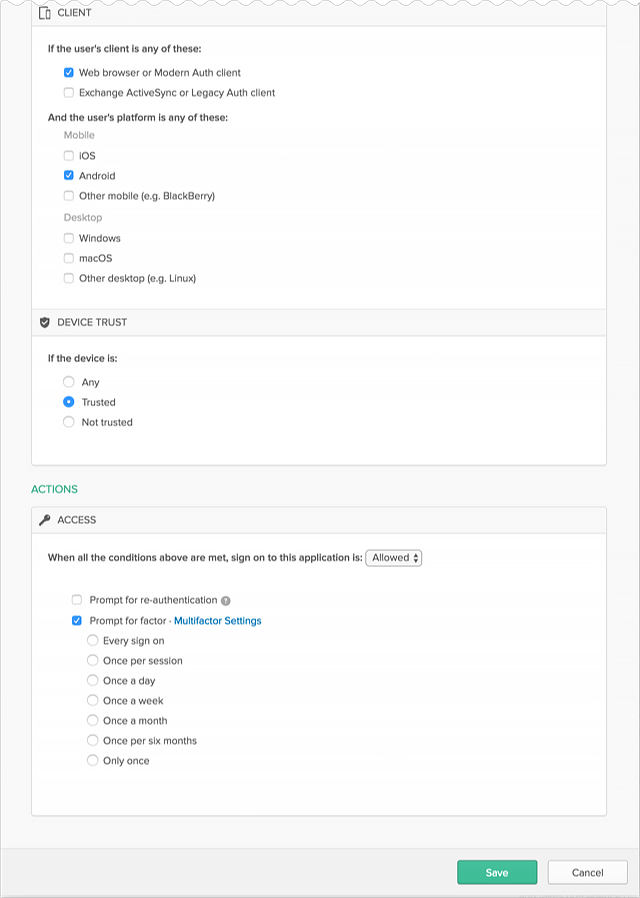Check the Windows desktop platform checkbox
The height and width of the screenshot is (898, 640).
68,238
